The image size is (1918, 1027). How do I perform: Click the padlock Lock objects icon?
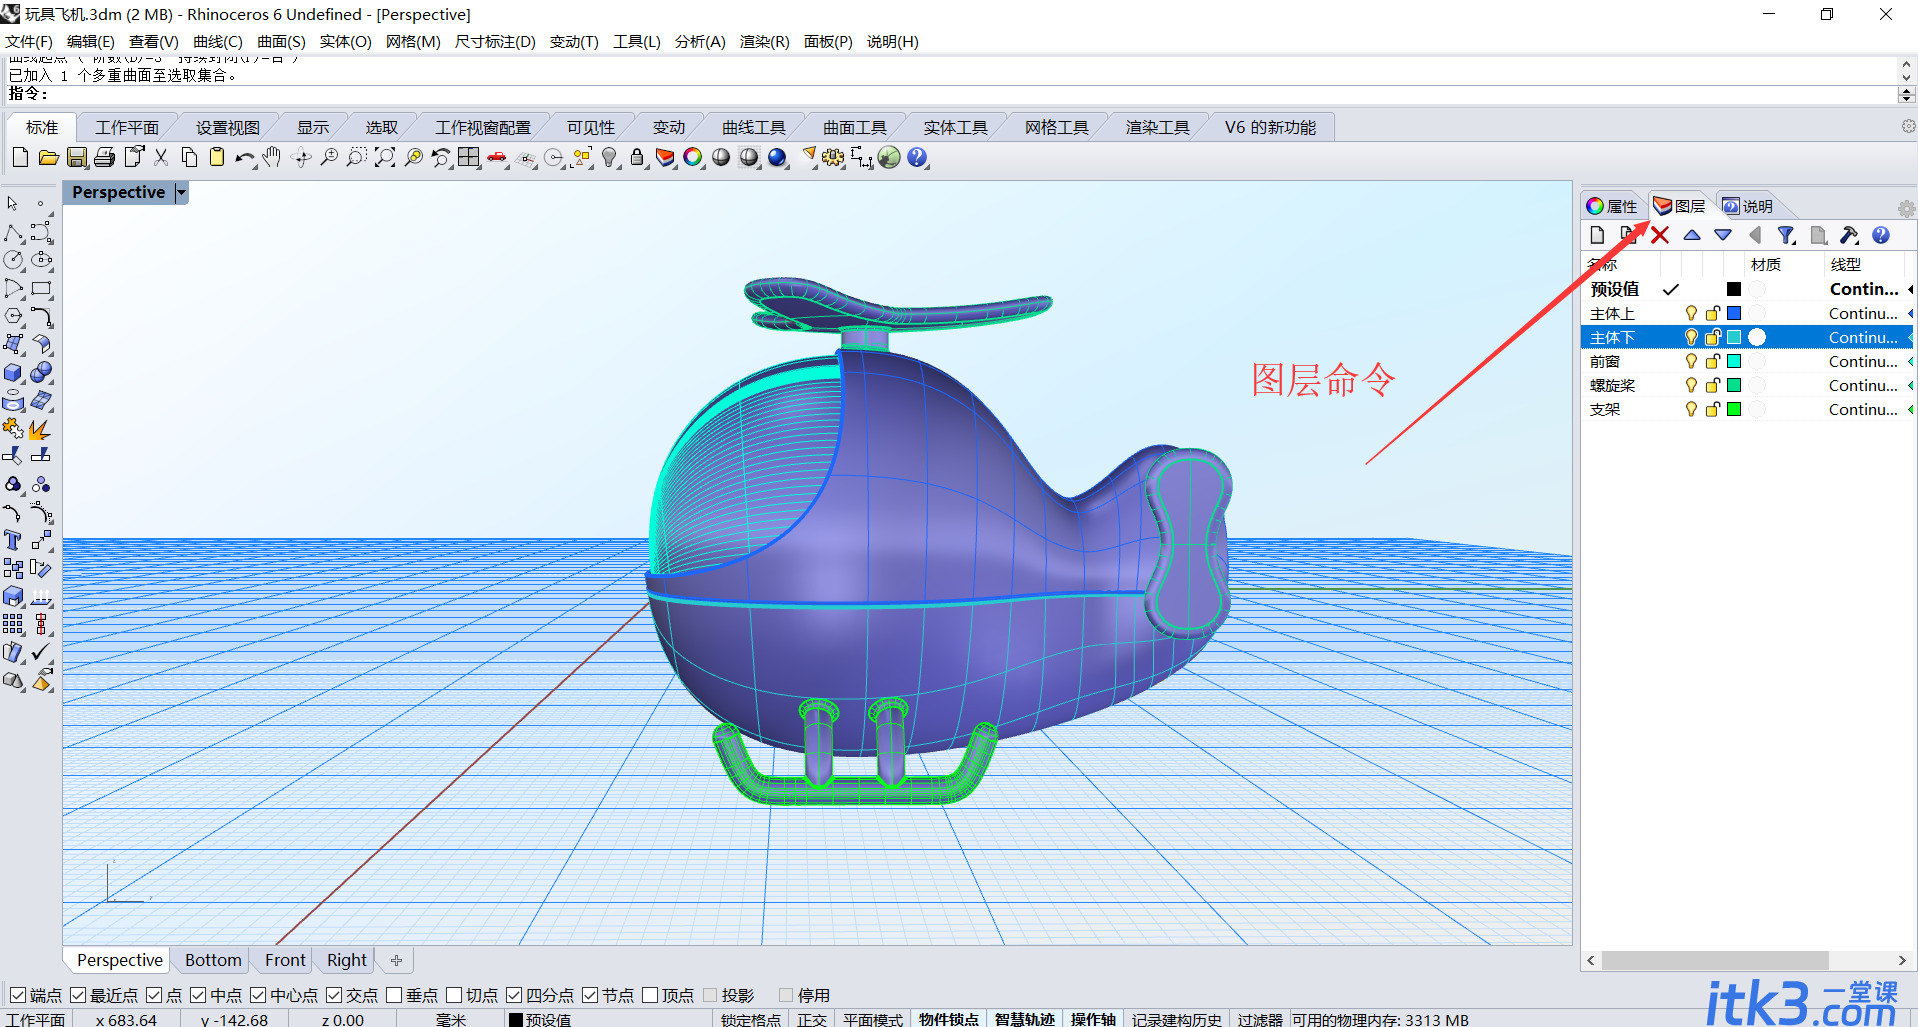coord(636,157)
